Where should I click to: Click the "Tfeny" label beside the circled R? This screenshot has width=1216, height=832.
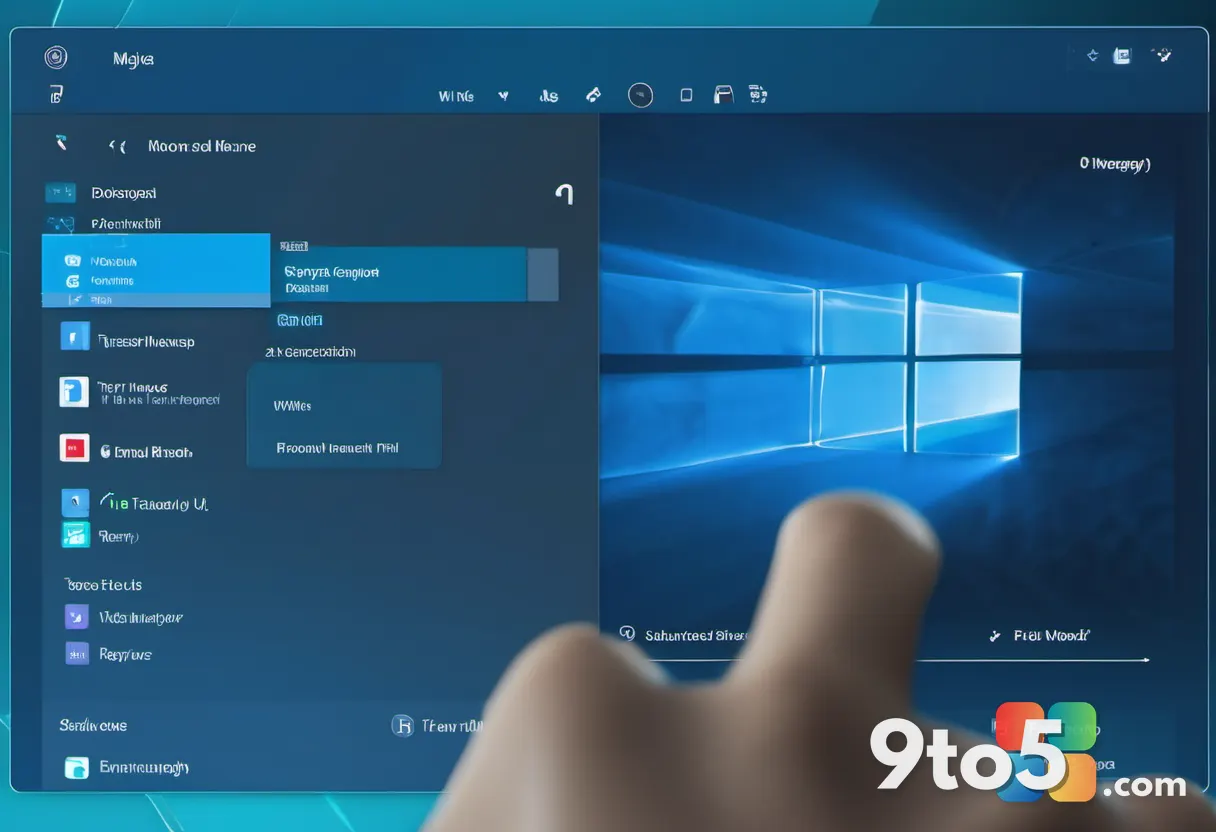(450, 726)
